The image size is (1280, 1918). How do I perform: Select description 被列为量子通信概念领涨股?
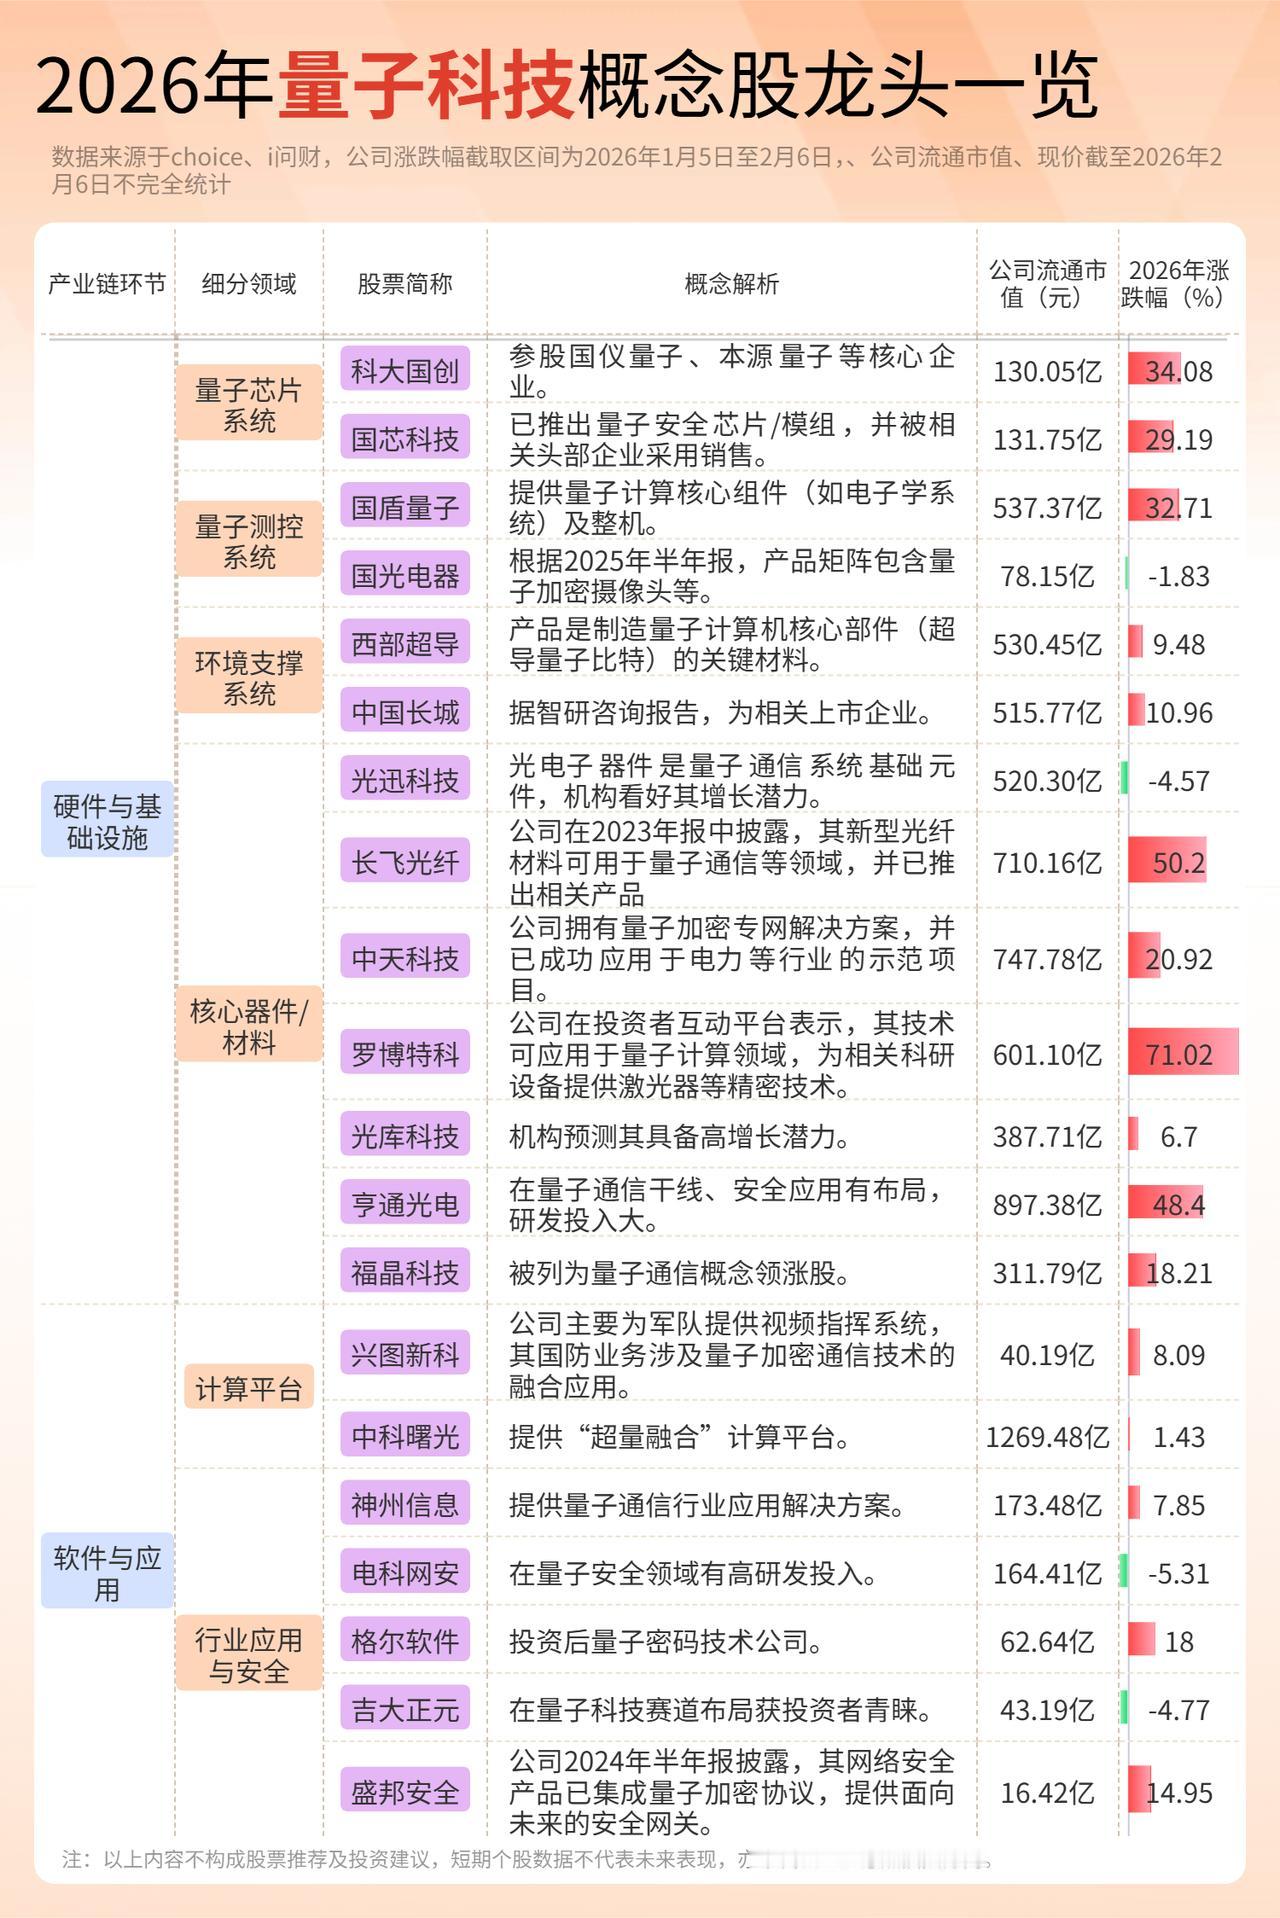coord(680,1272)
